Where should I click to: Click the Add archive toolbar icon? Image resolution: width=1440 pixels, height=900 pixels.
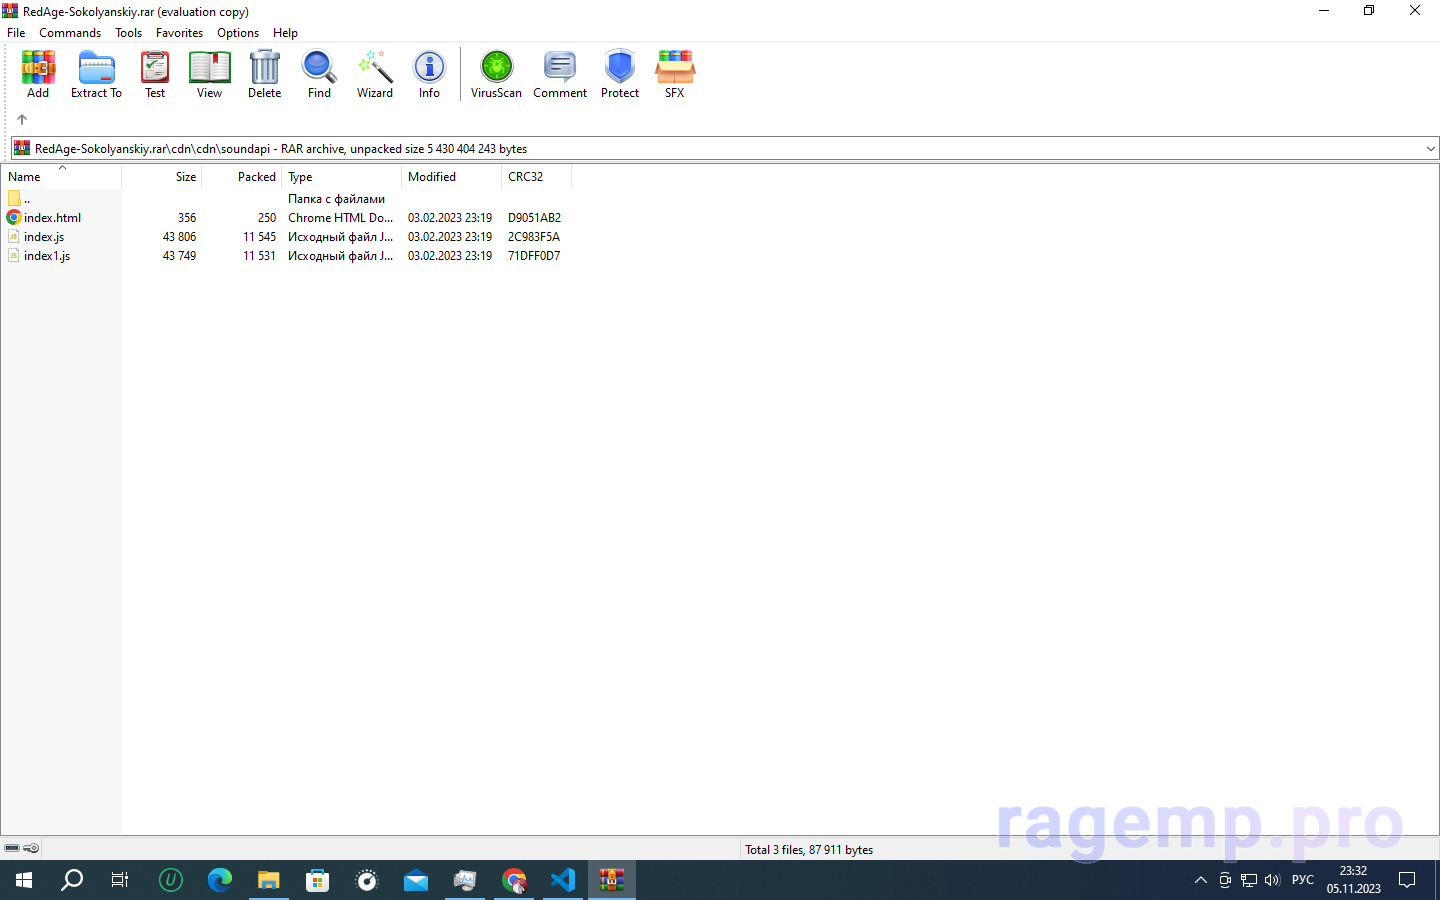click(x=38, y=74)
